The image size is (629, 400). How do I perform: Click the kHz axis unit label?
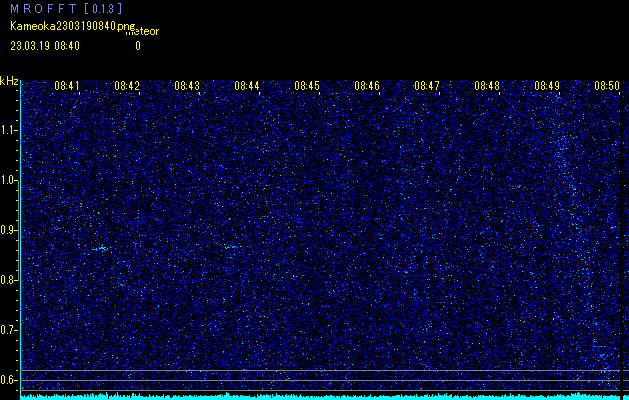(9, 81)
